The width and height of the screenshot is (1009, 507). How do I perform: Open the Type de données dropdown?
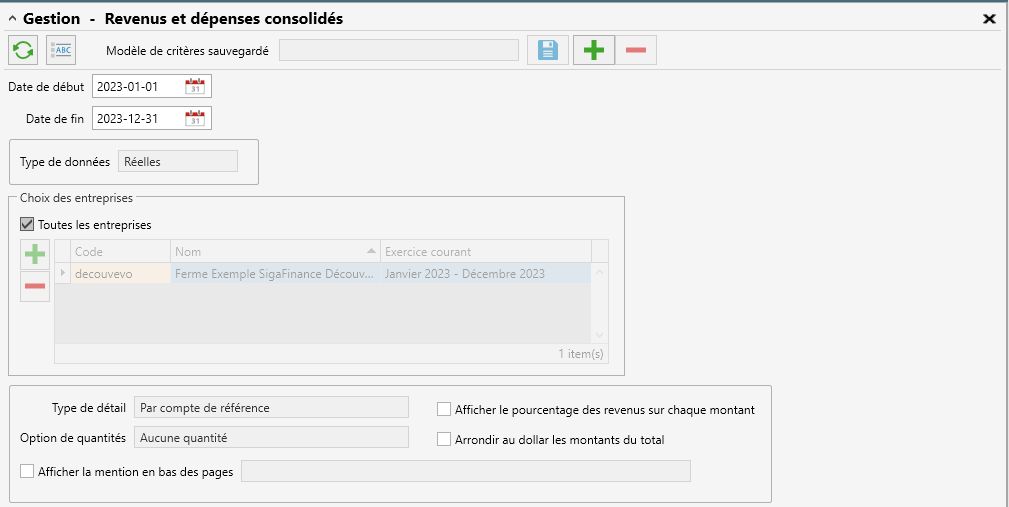[178, 161]
